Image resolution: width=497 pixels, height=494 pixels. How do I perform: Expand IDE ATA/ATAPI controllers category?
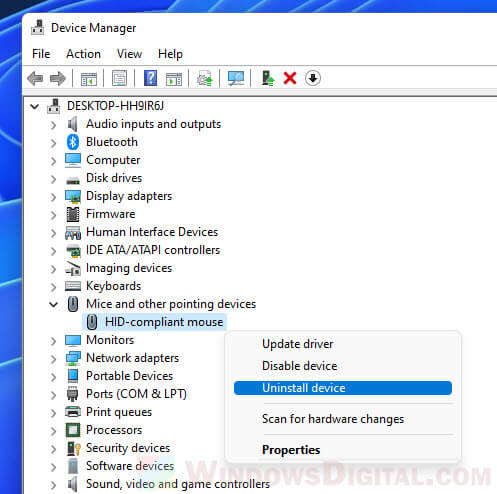(x=53, y=251)
